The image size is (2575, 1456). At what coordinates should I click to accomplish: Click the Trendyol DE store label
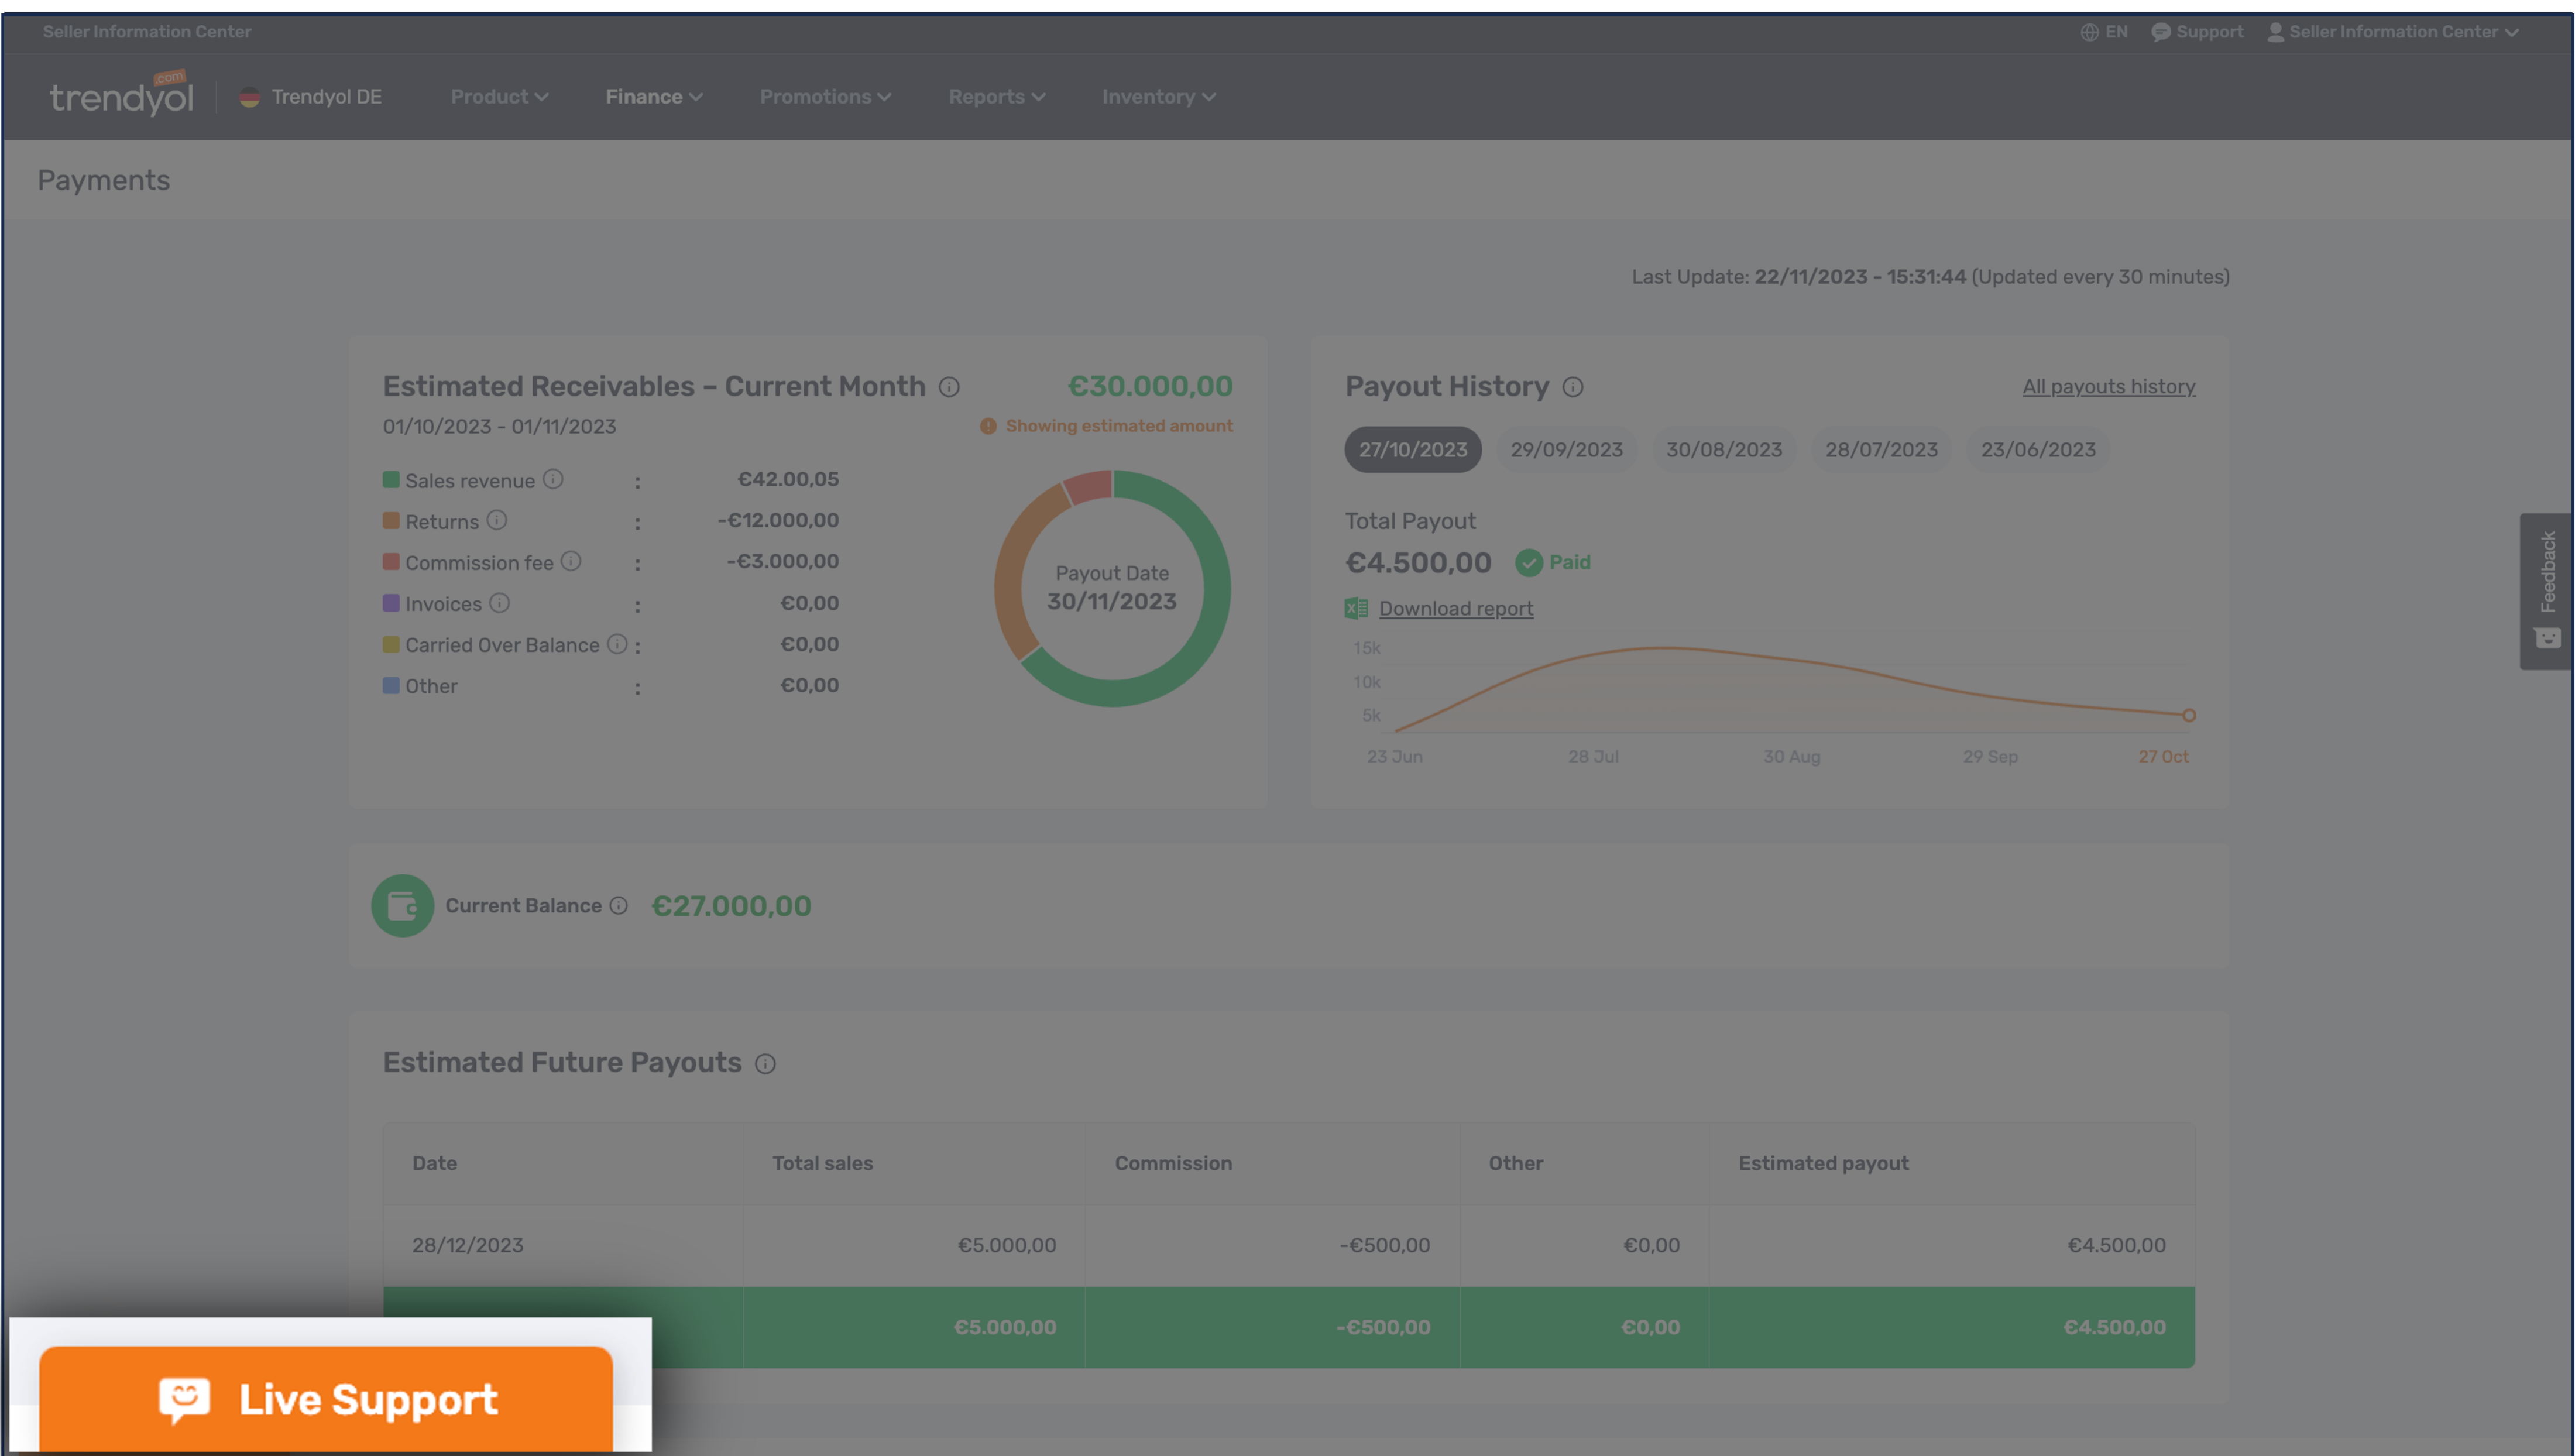click(x=326, y=97)
